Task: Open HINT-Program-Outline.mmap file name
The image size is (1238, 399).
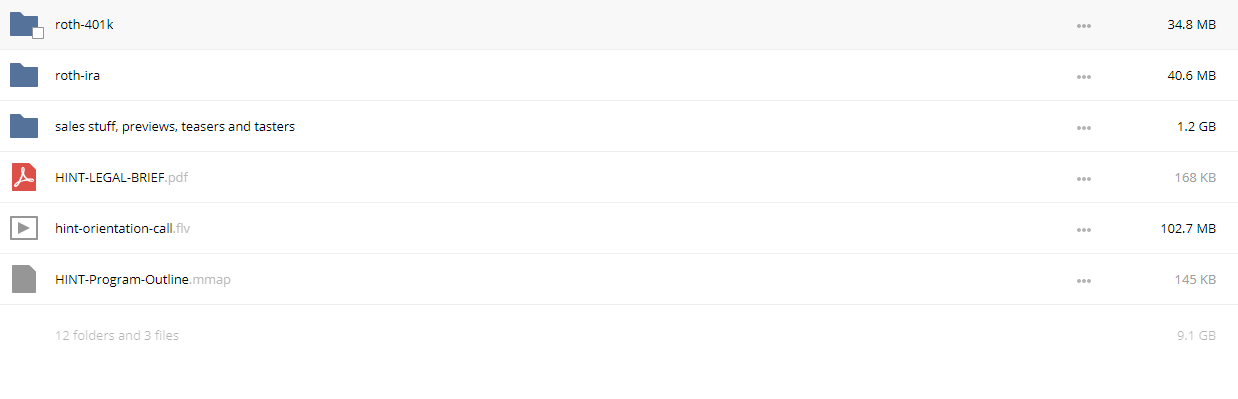Action: 143,279
